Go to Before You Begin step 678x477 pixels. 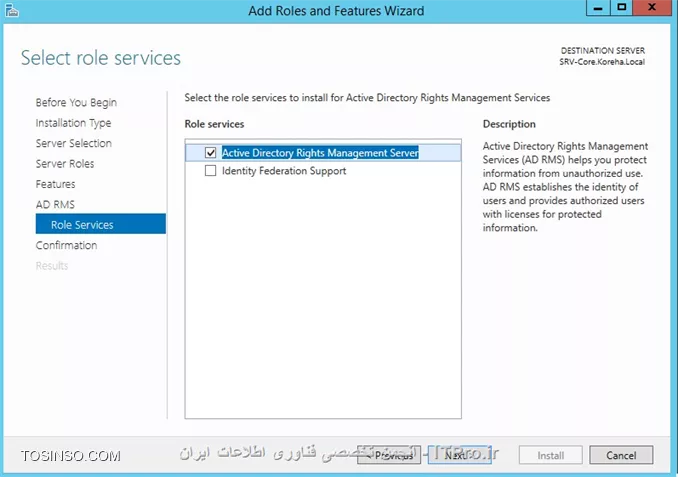point(76,102)
